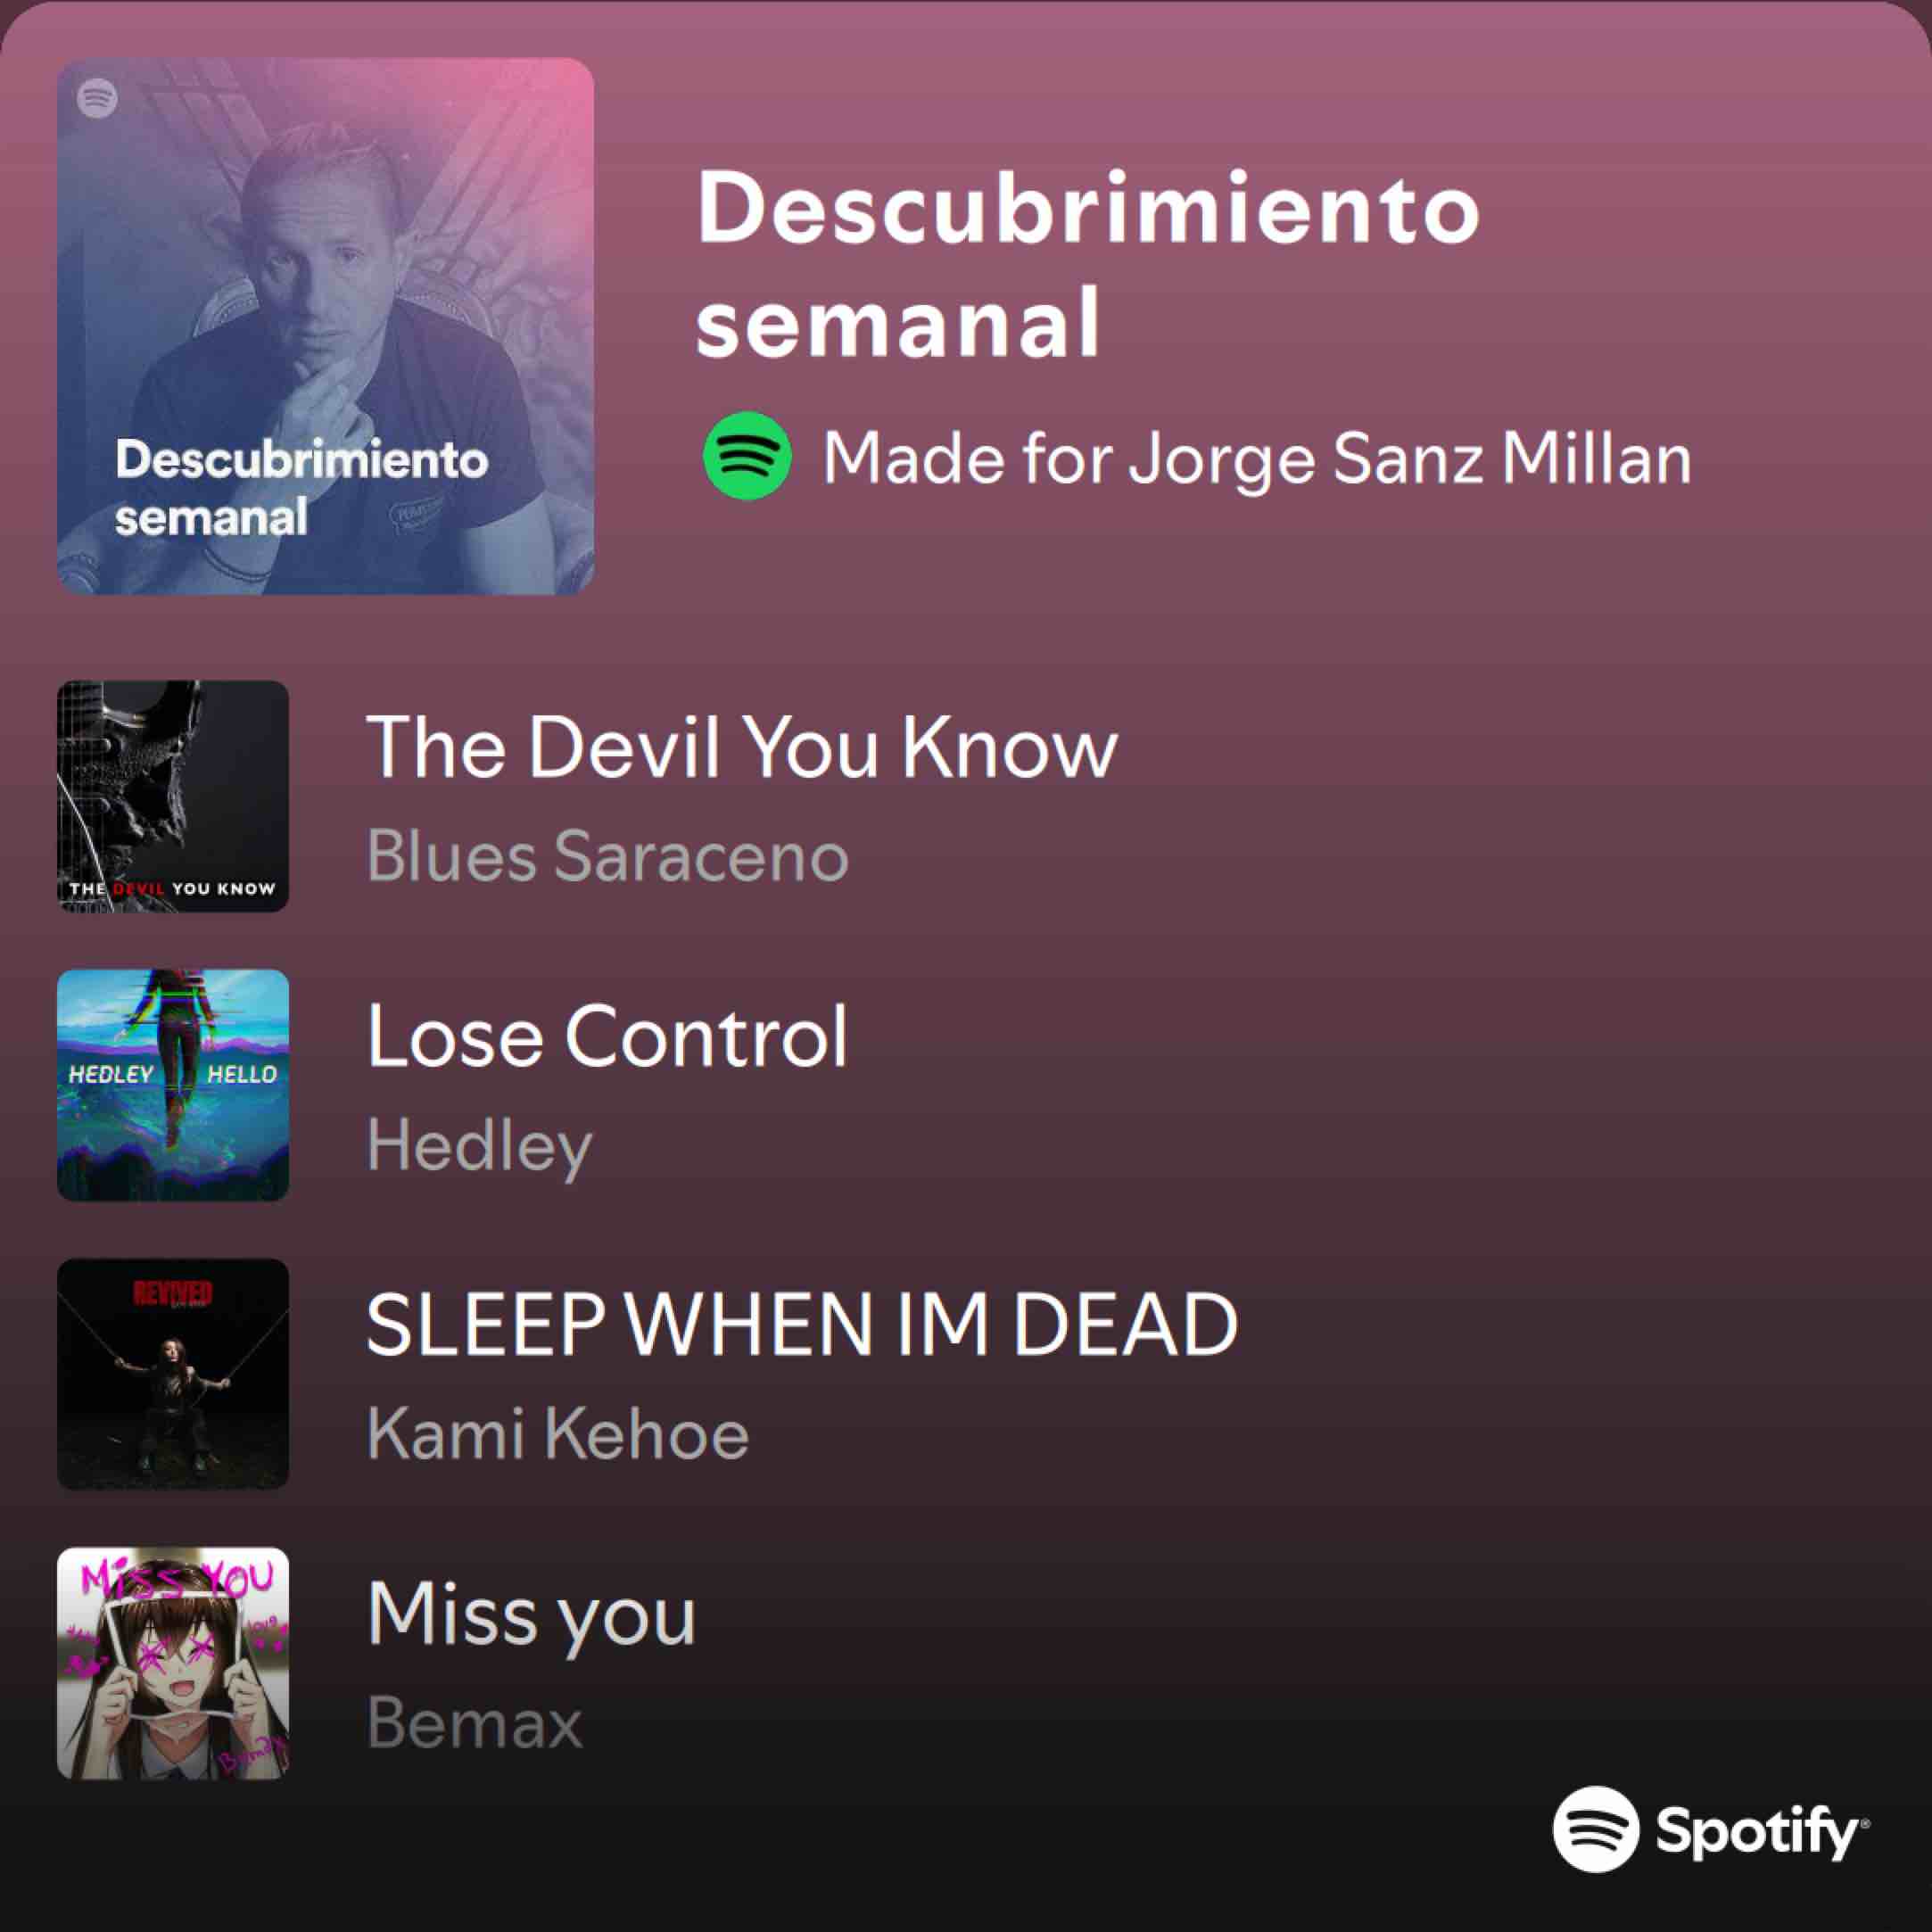Viewport: 1932px width, 1932px height.
Task: Open artist Kami Kehoe
Action: point(558,1434)
